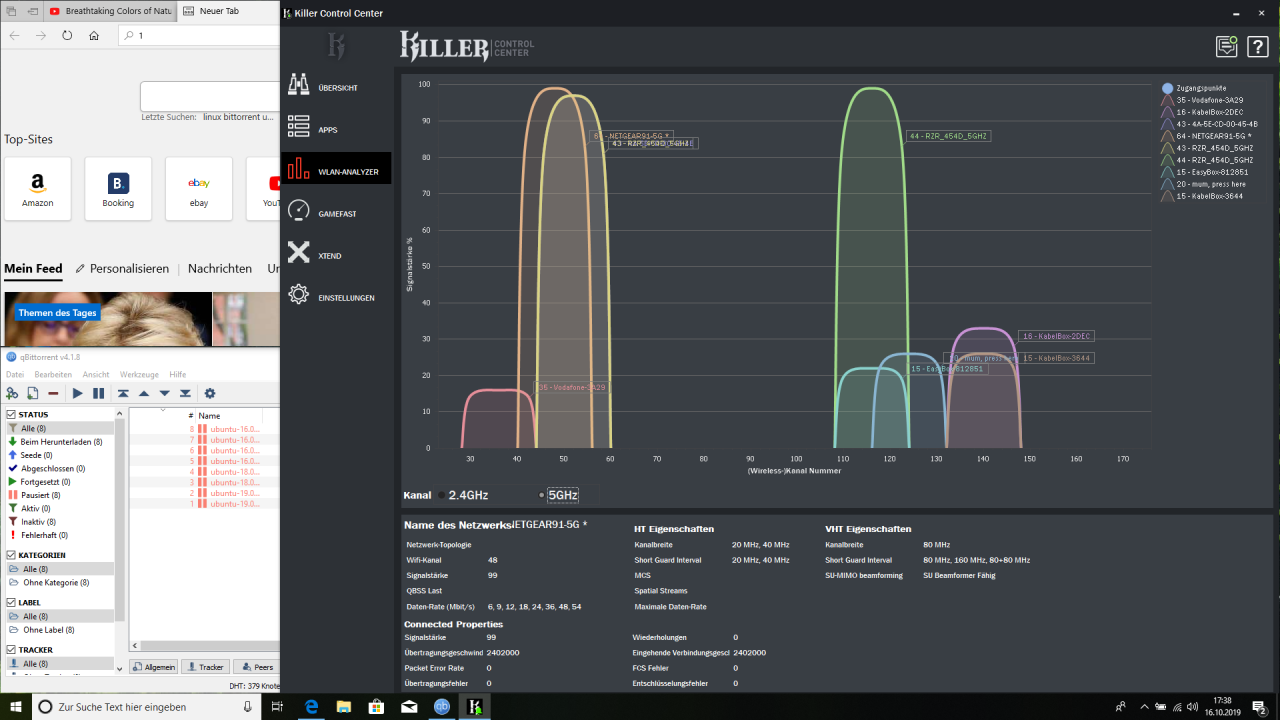The height and width of the screenshot is (720, 1280).
Task: Switch to Breathtaking Colors browser tab
Action: click(x=112, y=12)
